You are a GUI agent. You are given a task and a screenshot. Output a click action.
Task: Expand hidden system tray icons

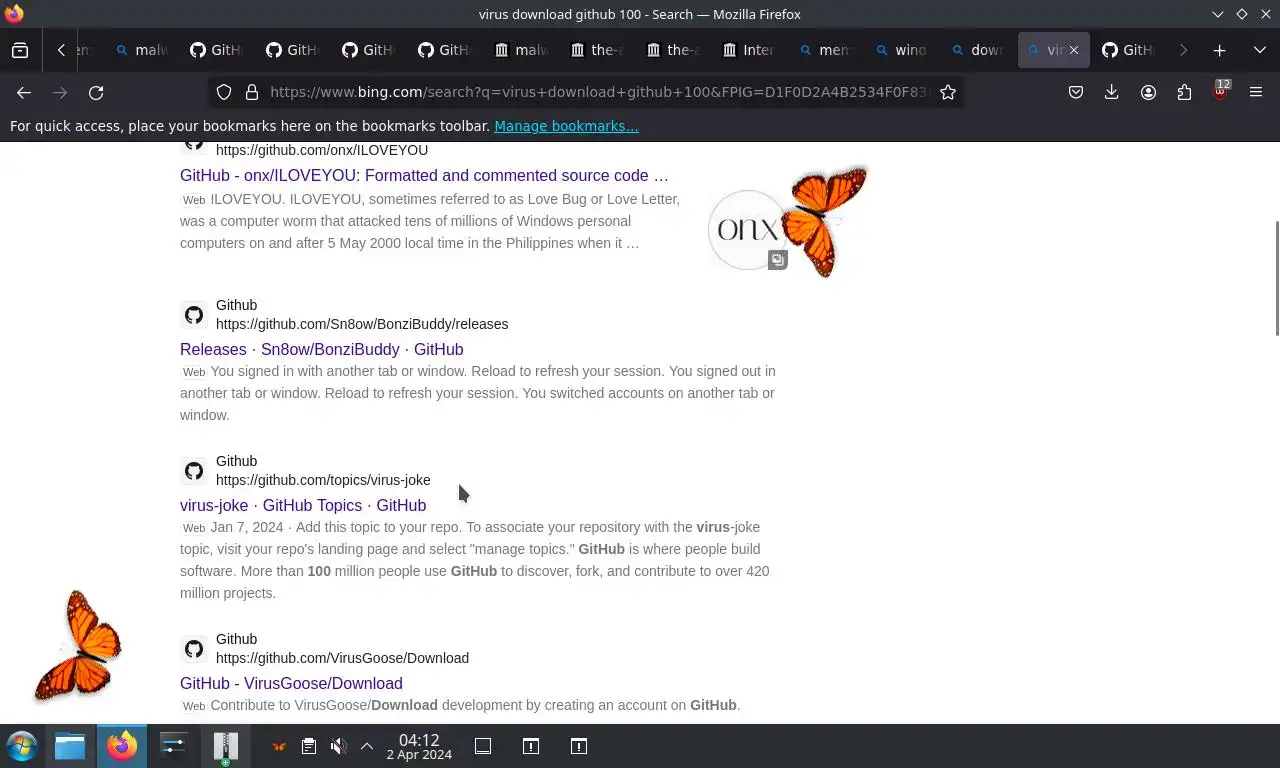coord(367,746)
